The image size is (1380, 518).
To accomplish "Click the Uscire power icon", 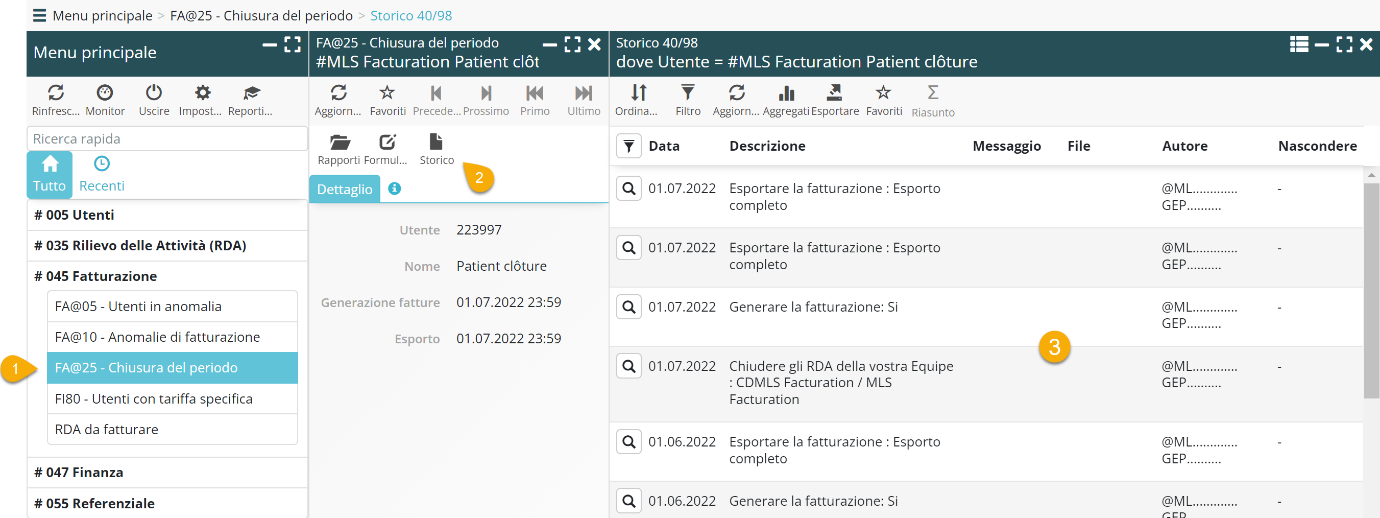I will 154,93.
